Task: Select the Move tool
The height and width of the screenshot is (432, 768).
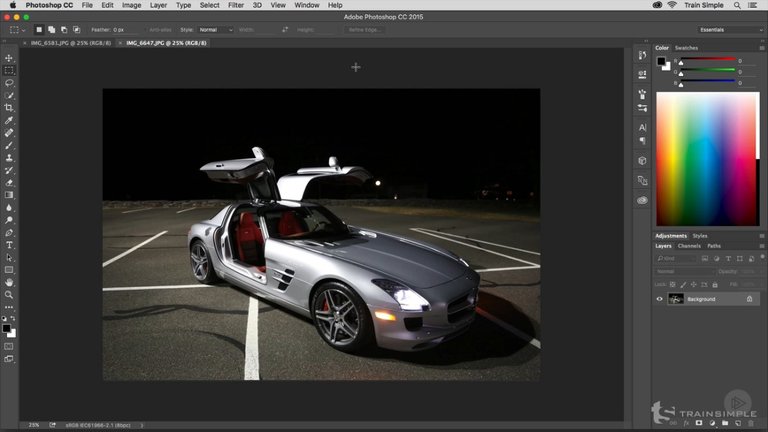Action: point(9,58)
